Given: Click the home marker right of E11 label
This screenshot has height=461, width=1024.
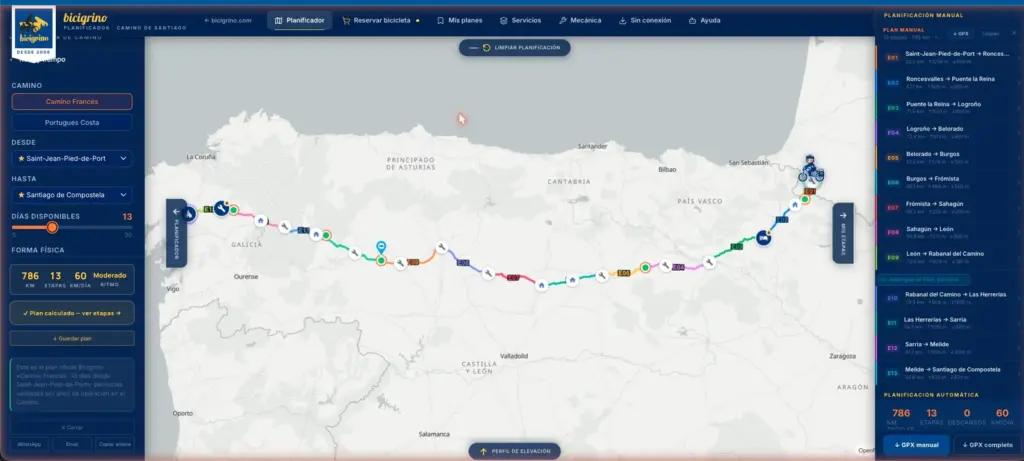Looking at the screenshot, I should [x=316, y=234].
